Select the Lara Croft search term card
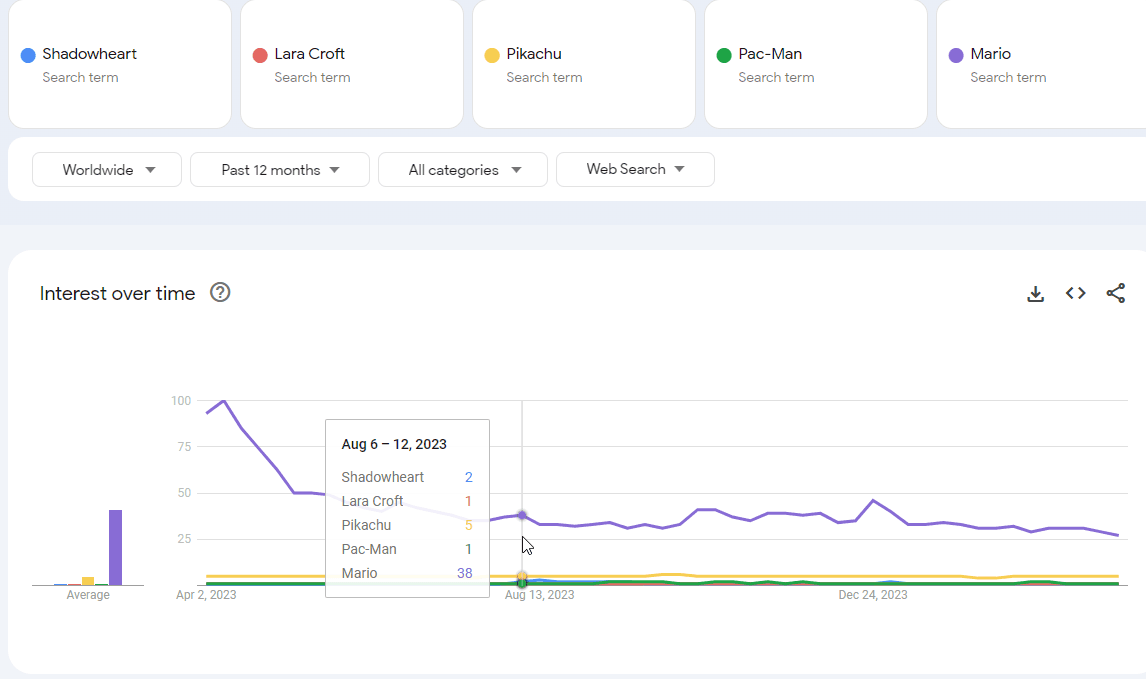The image size is (1146, 679). [x=352, y=64]
